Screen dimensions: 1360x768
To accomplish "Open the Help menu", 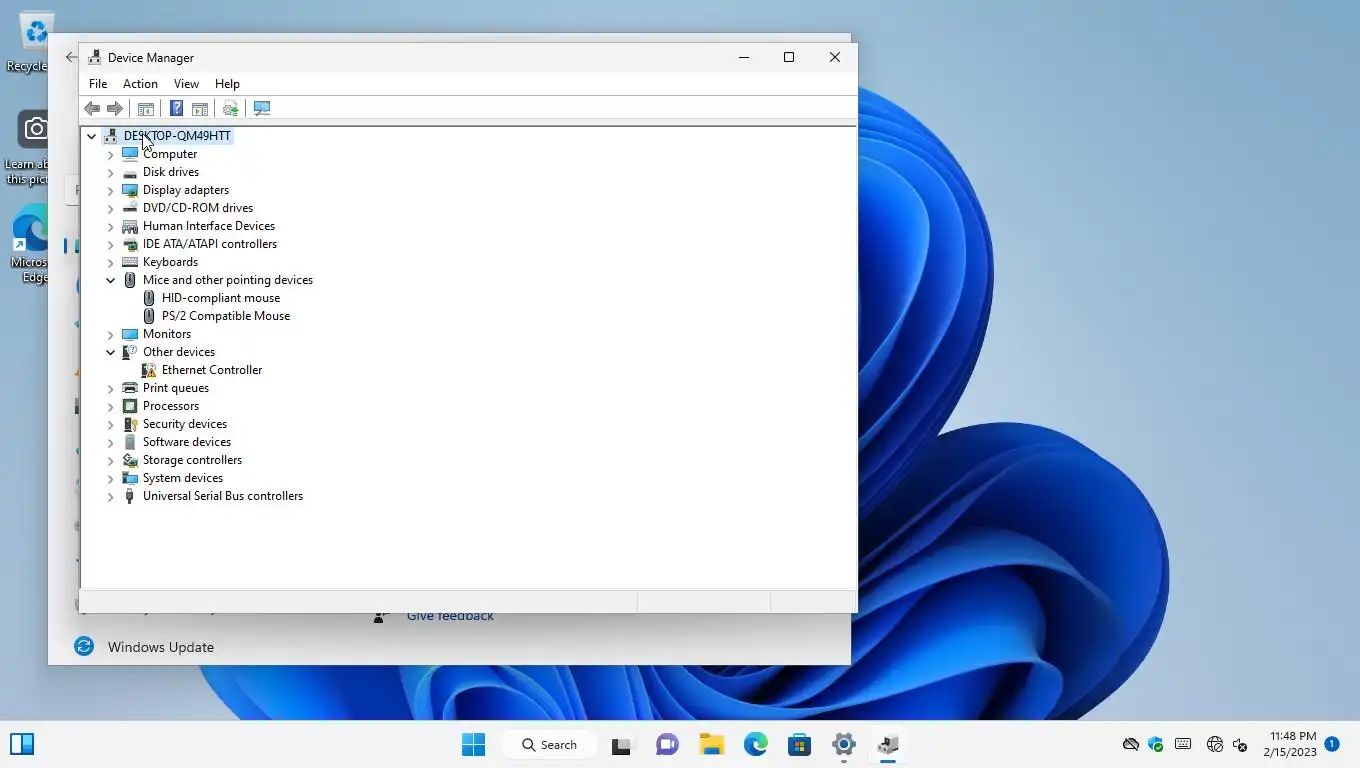I will (227, 84).
